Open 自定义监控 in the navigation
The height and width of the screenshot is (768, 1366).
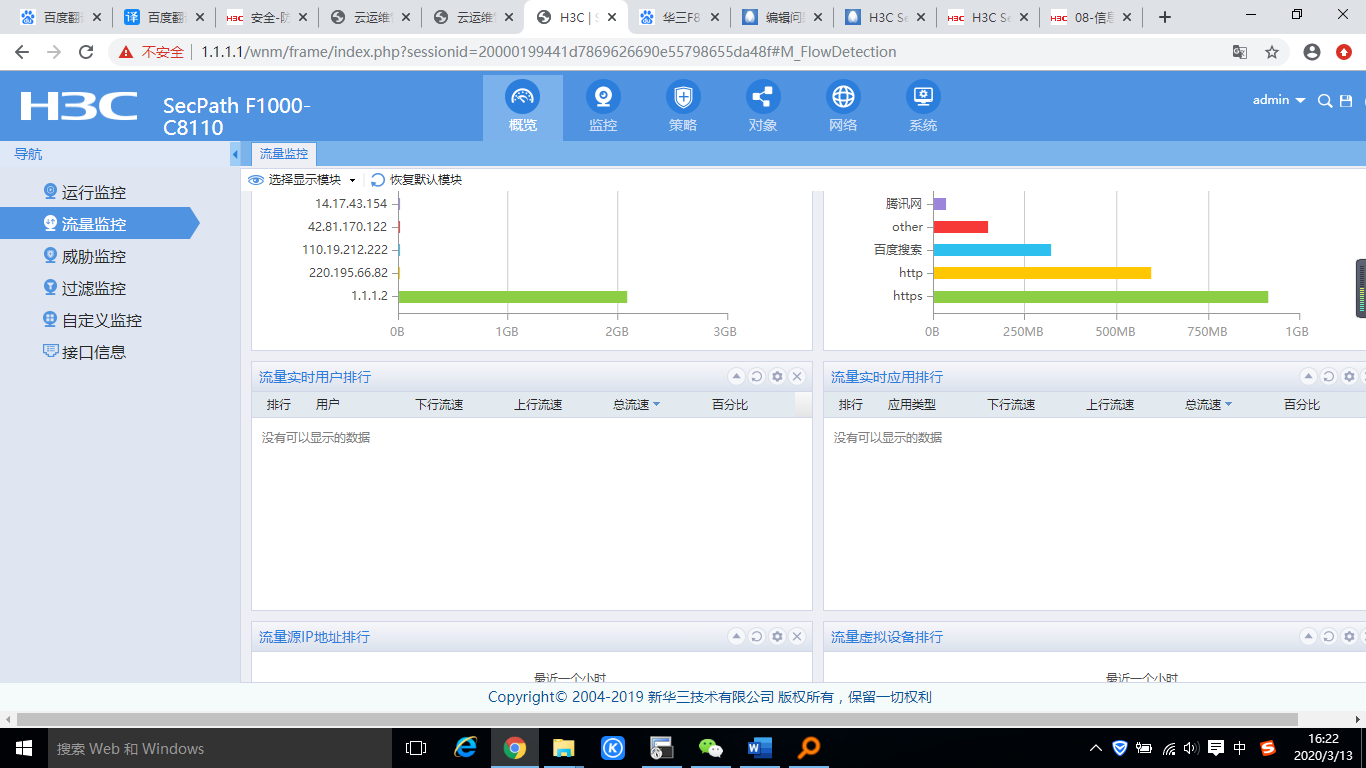click(x=101, y=320)
